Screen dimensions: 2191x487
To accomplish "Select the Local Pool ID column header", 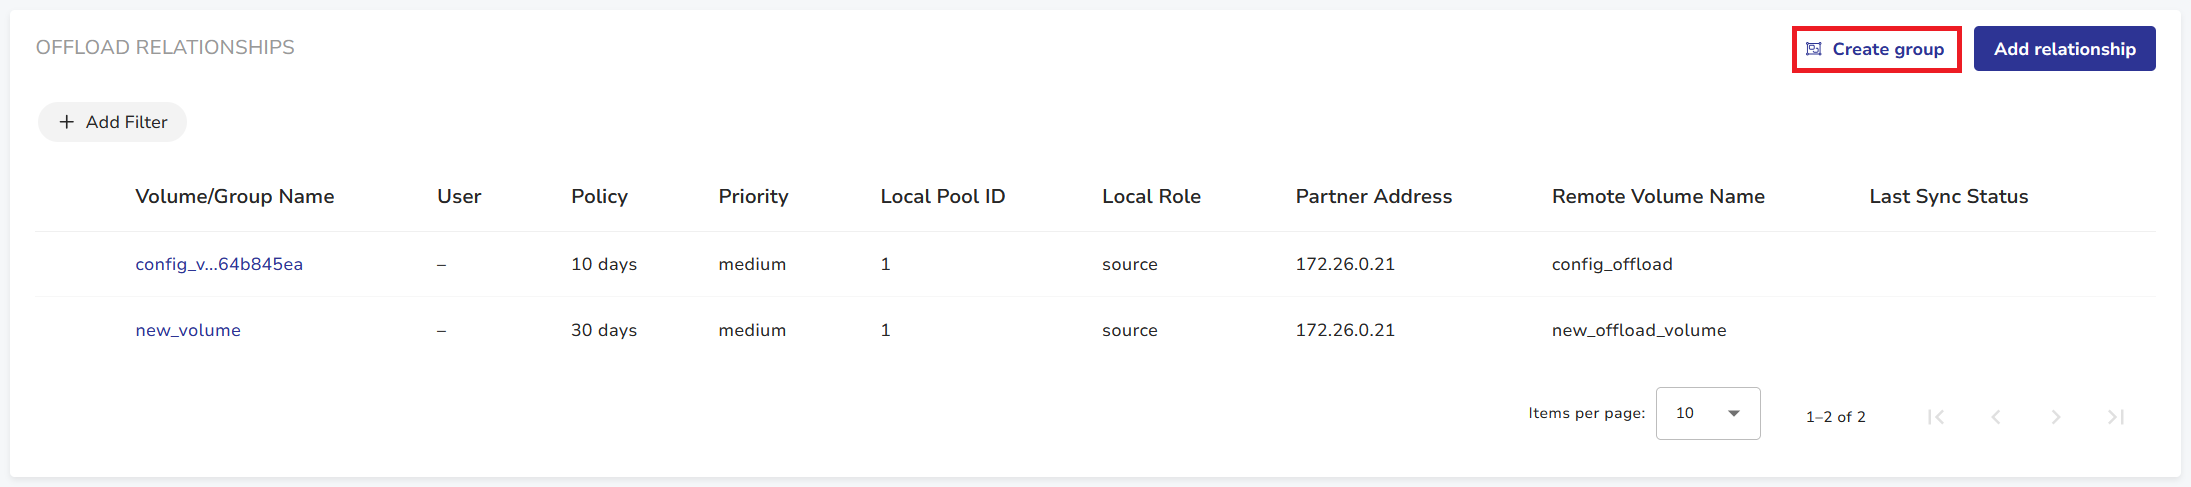I will 942,197.
